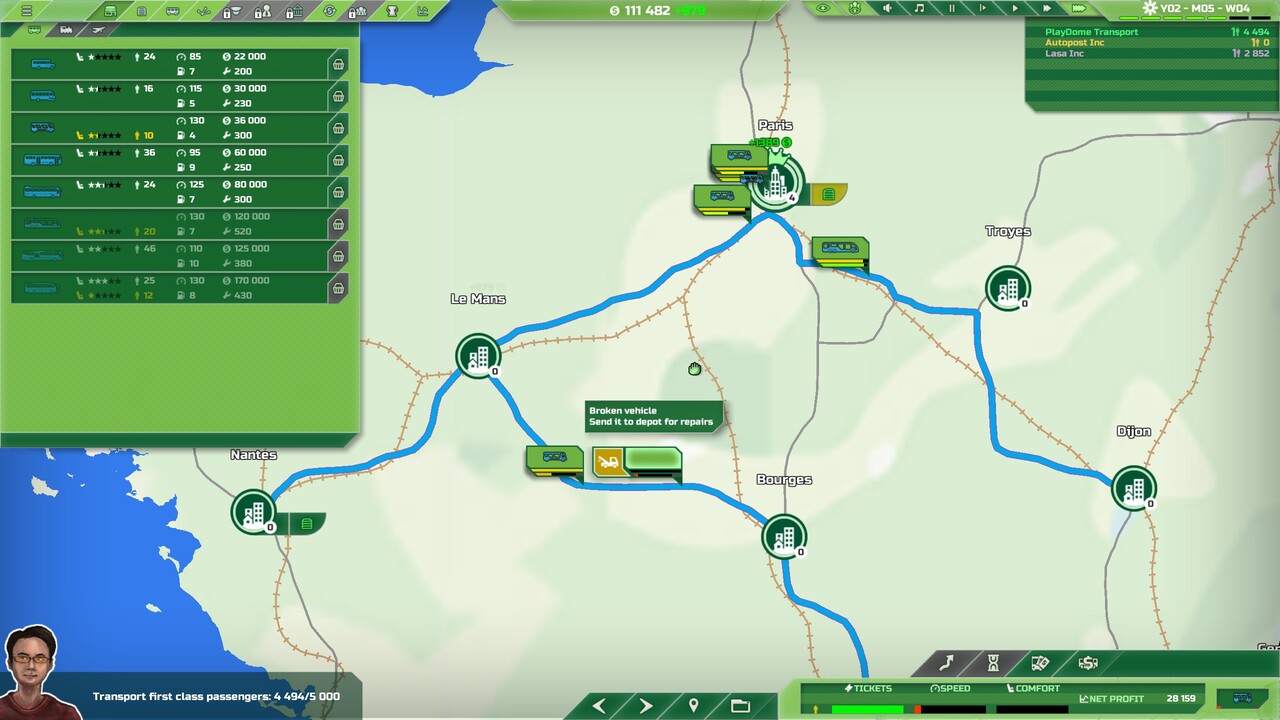The height and width of the screenshot is (720, 1280).
Task: Set game speed to fastest
Action: click(x=1078, y=8)
